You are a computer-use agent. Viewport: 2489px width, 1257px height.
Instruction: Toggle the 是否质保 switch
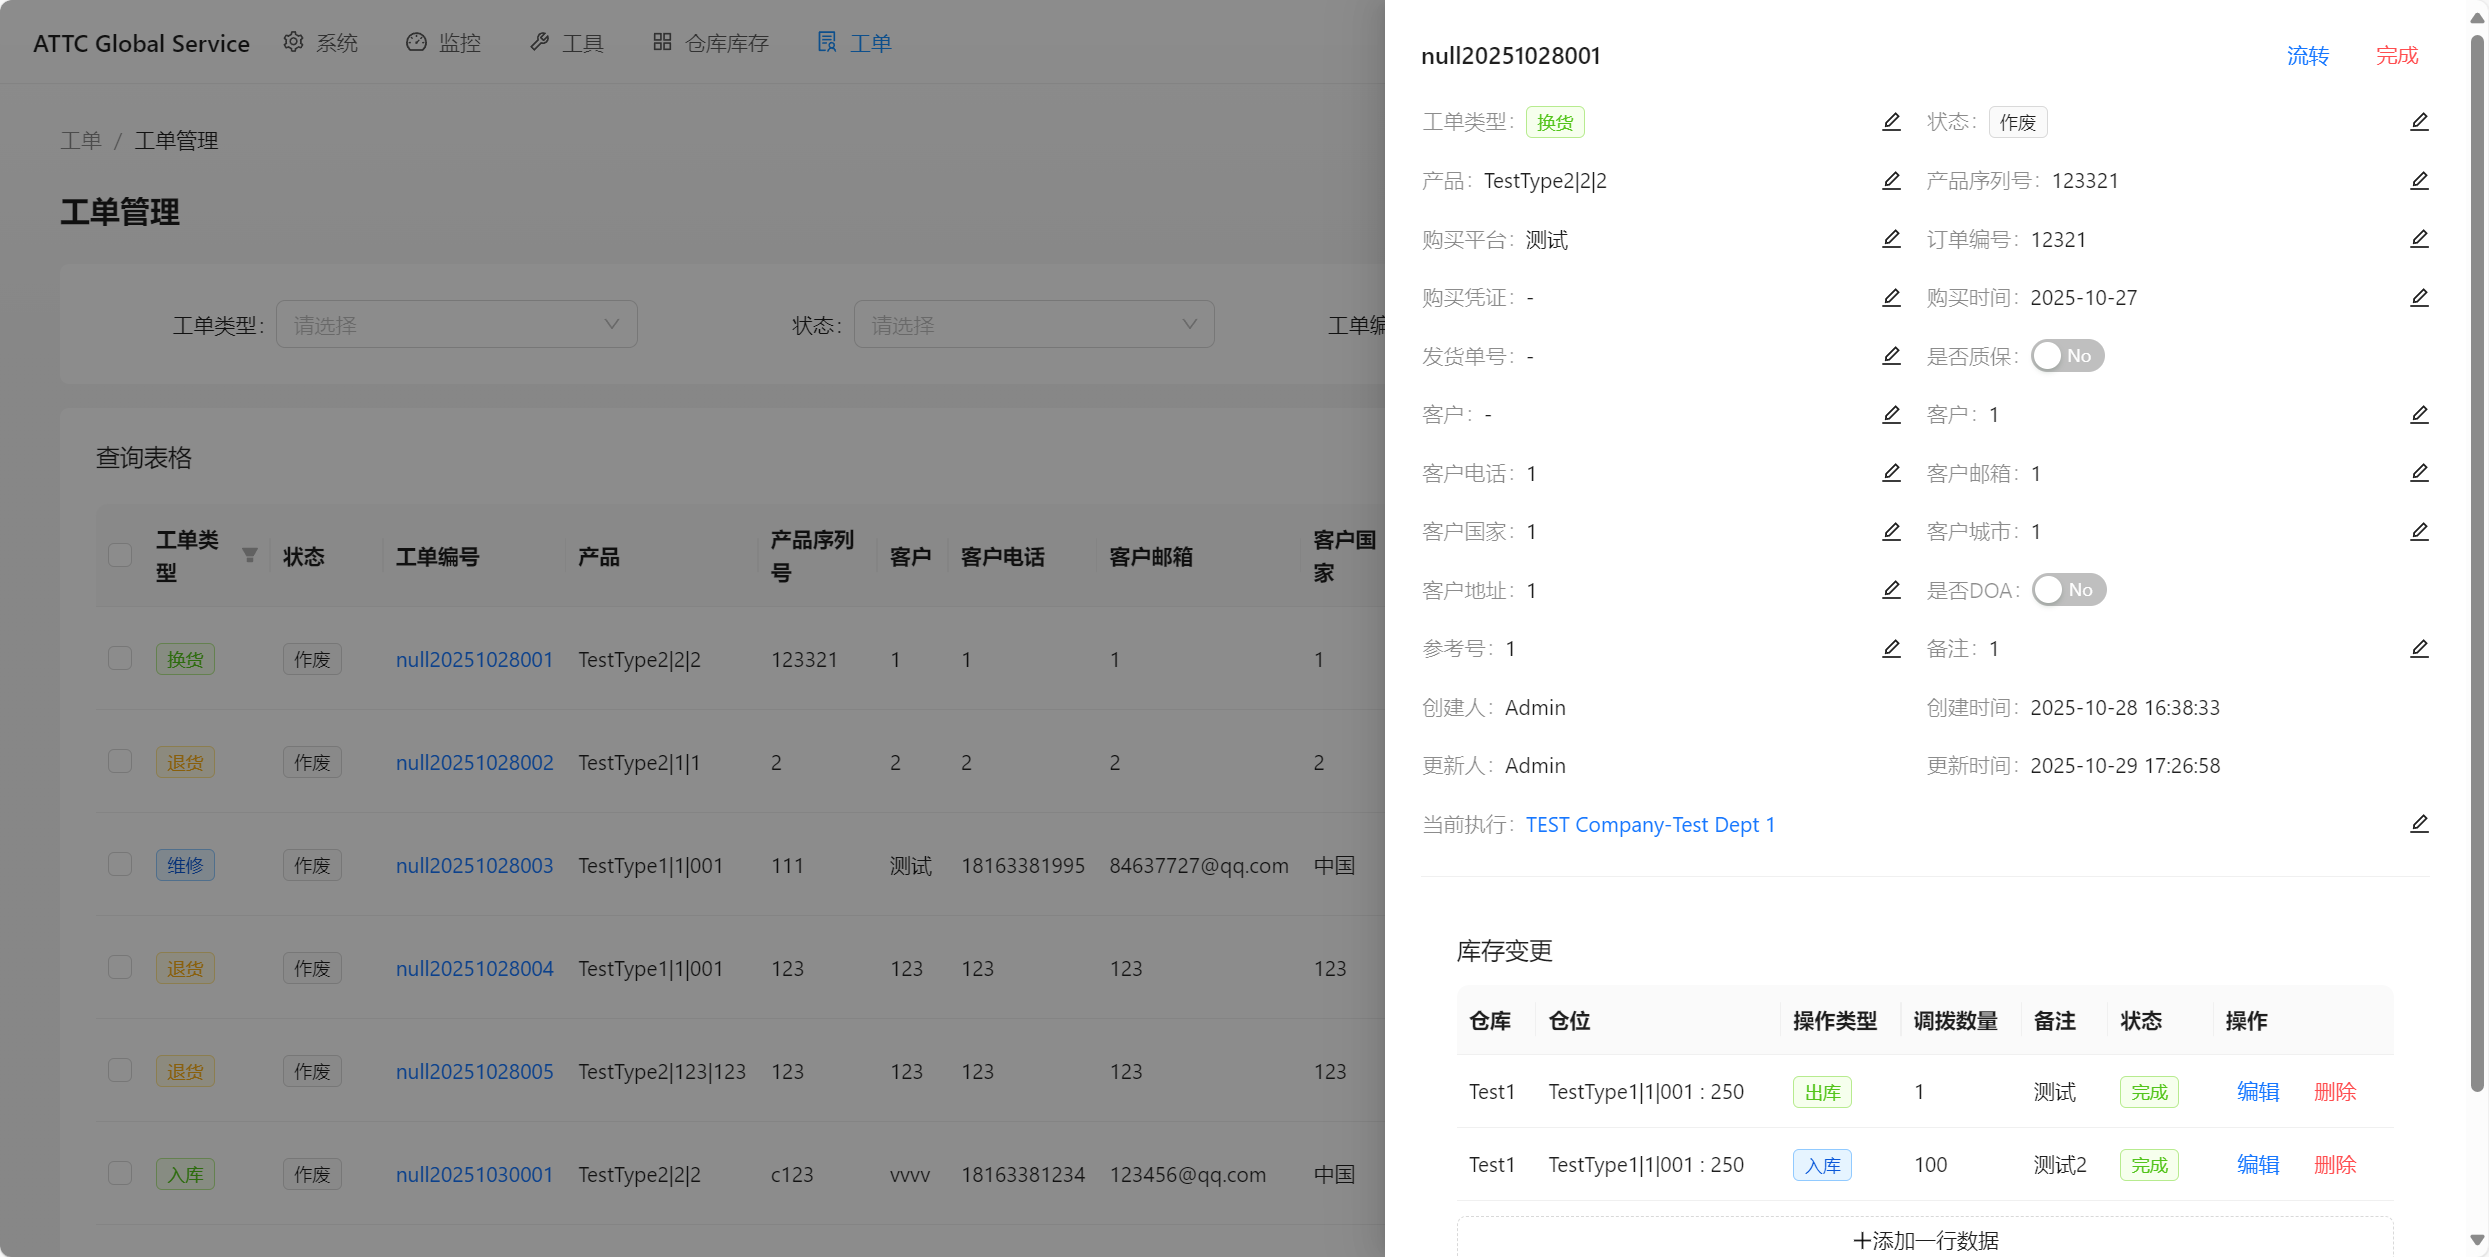click(2067, 356)
